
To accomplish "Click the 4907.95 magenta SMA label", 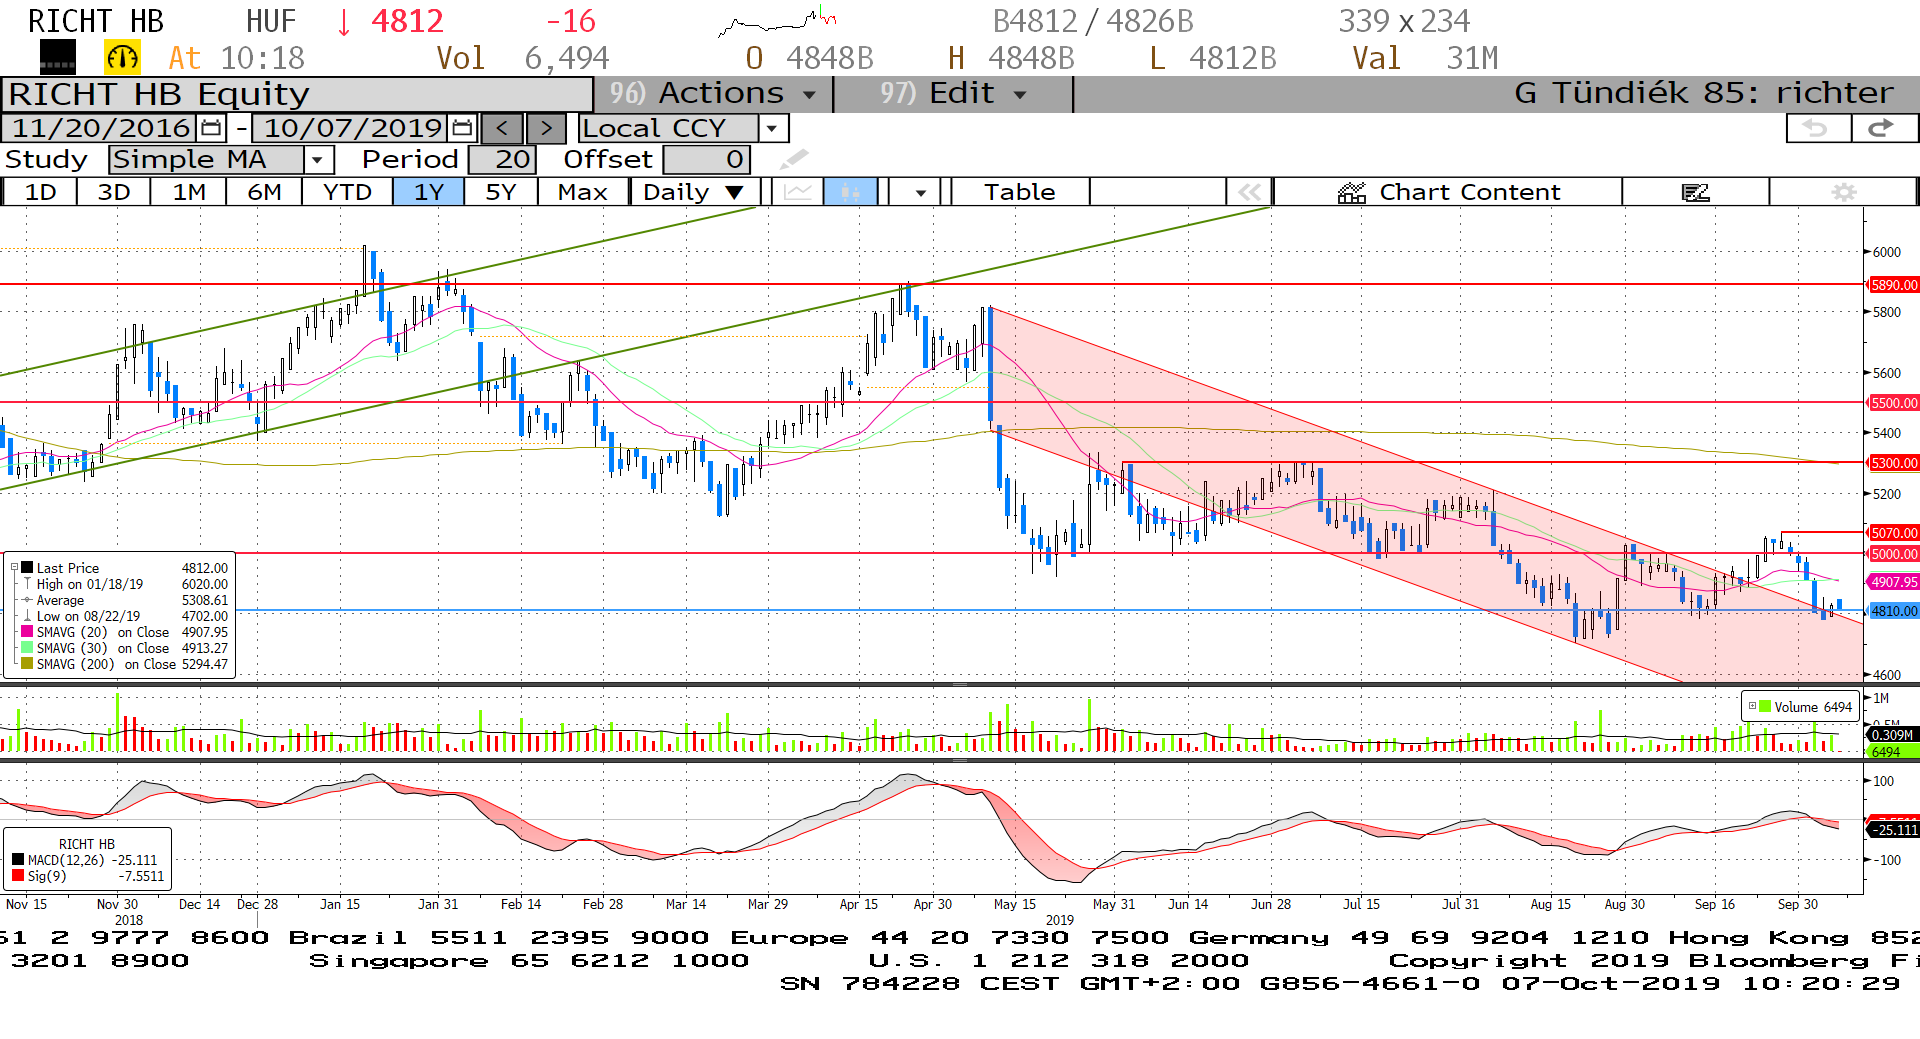I will pos(1893,581).
